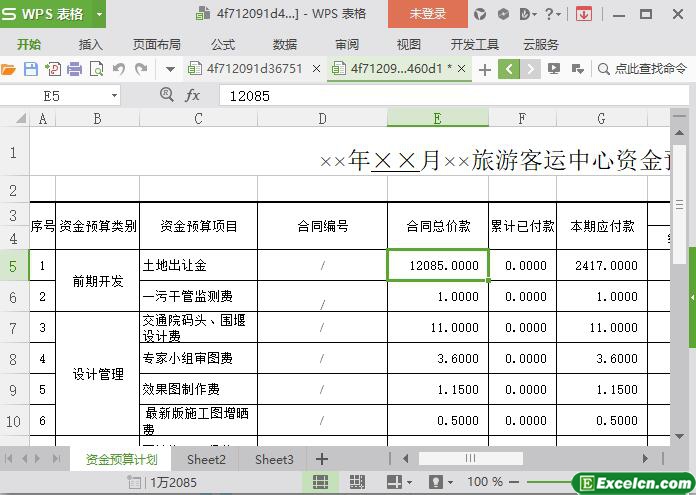696x495 pixels.
Task: Switch to the Sheet2 worksheet tab
Action: click(x=206, y=459)
